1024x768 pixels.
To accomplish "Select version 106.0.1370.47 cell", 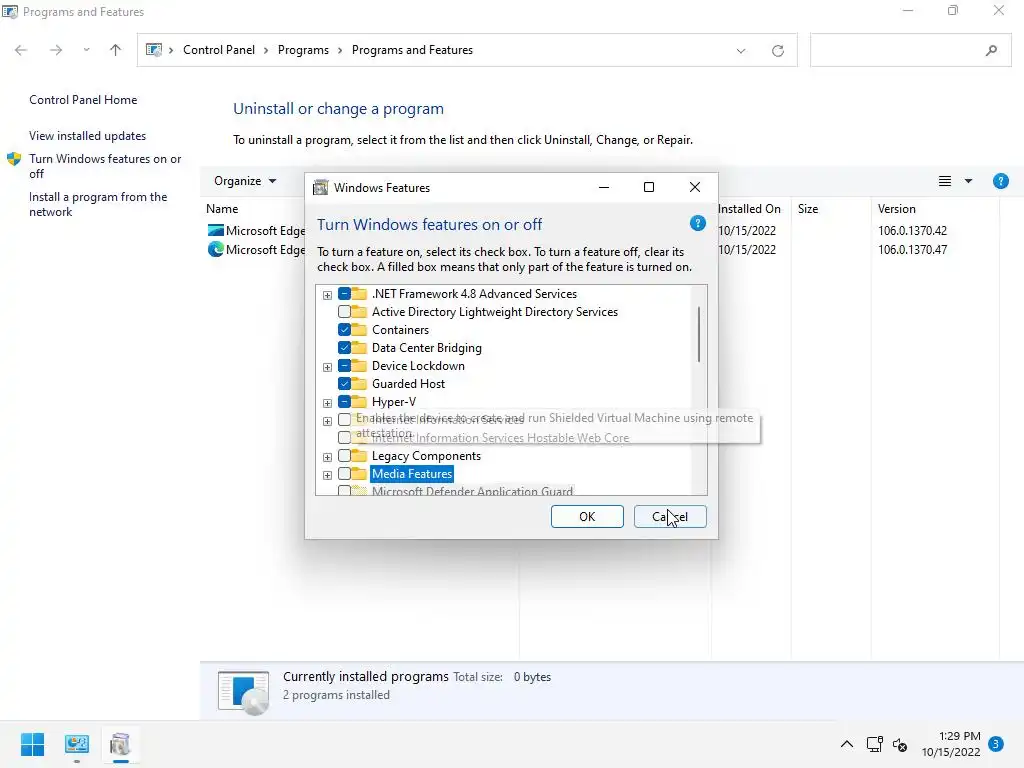I will coord(912,249).
